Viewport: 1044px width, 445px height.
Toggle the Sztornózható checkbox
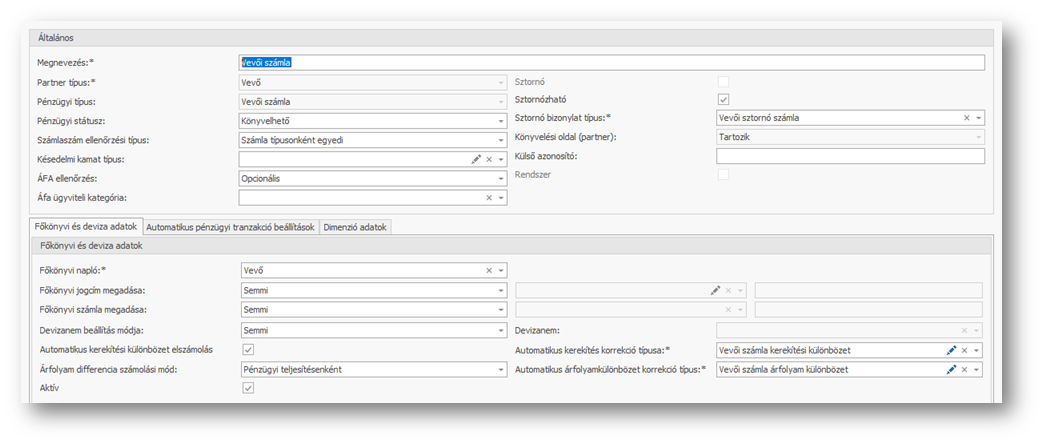pyautogui.click(x=723, y=99)
